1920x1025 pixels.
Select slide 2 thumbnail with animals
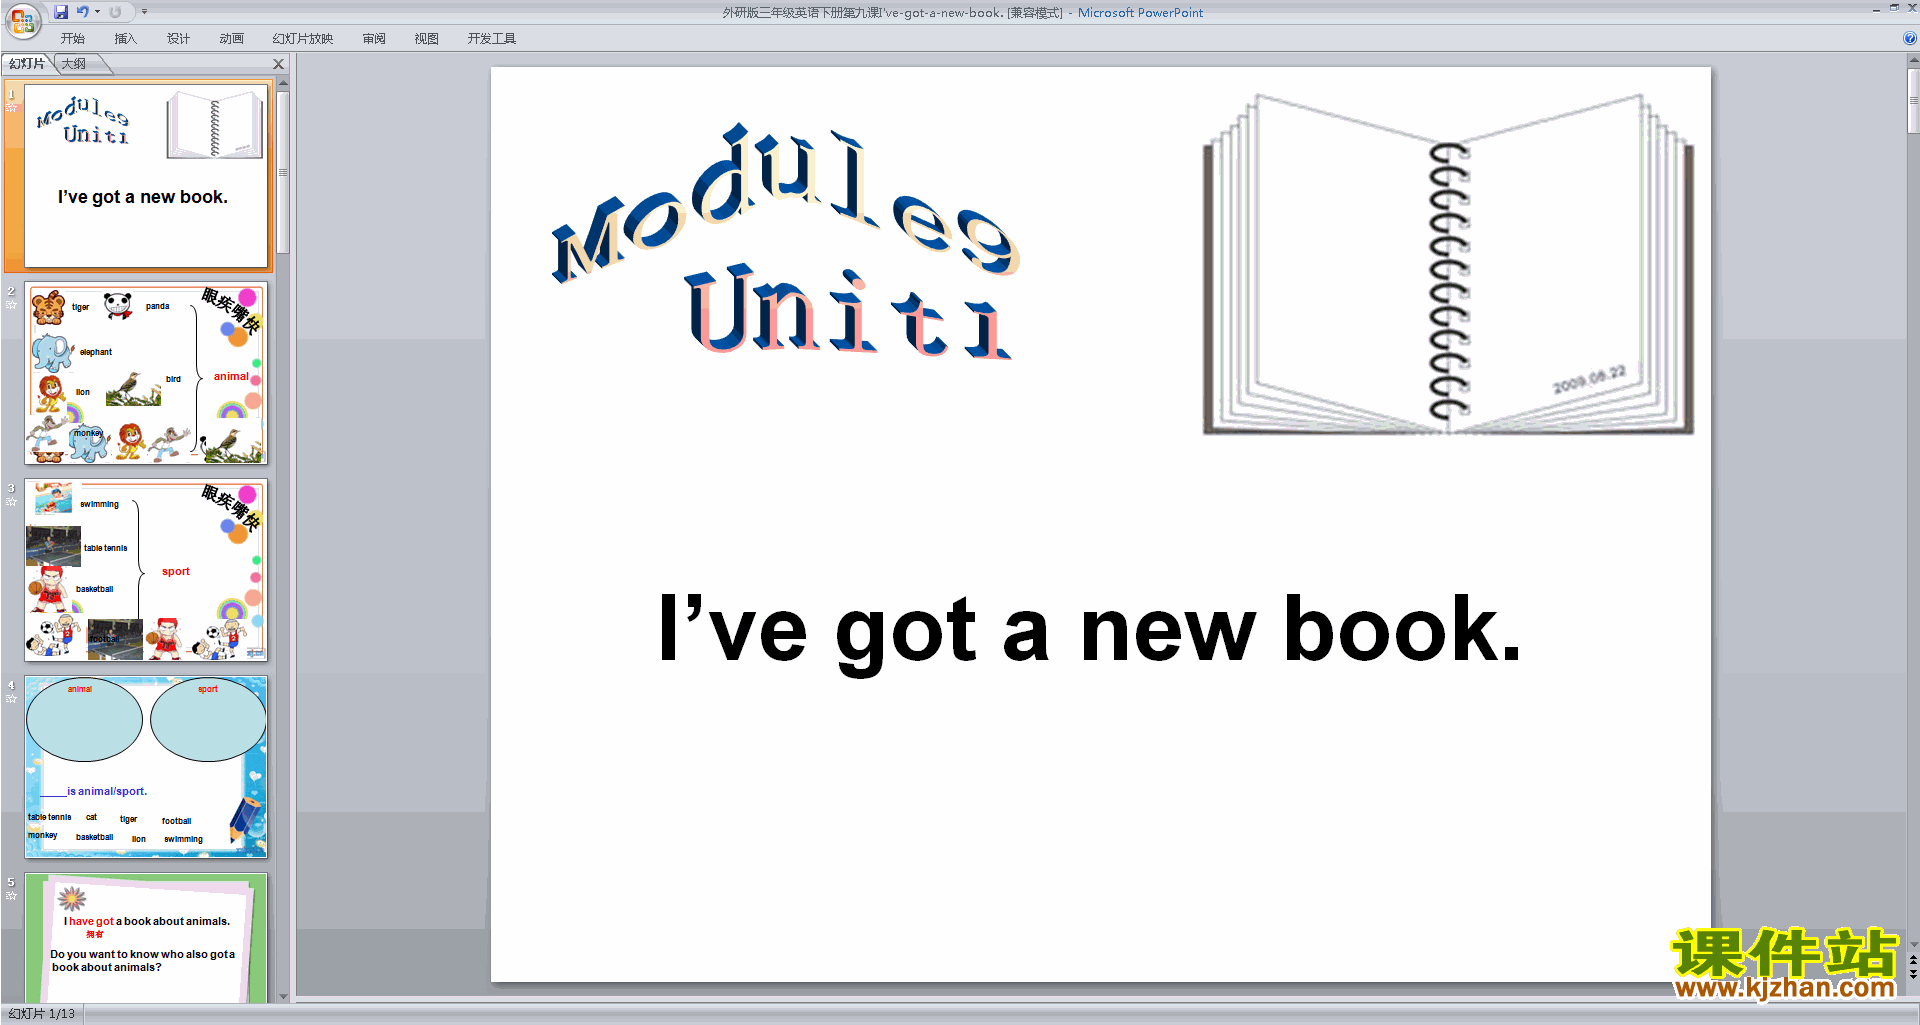pos(146,373)
